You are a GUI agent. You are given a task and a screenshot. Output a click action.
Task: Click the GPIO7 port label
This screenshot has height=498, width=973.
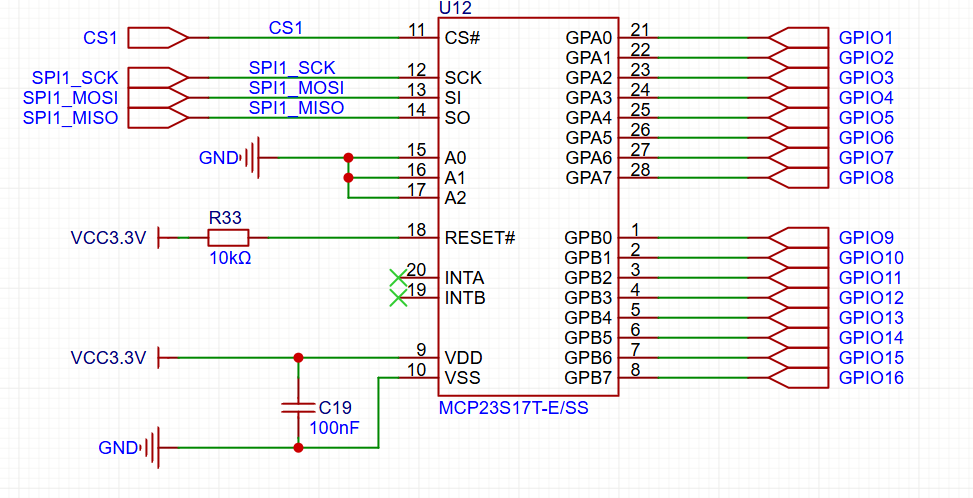point(866,158)
